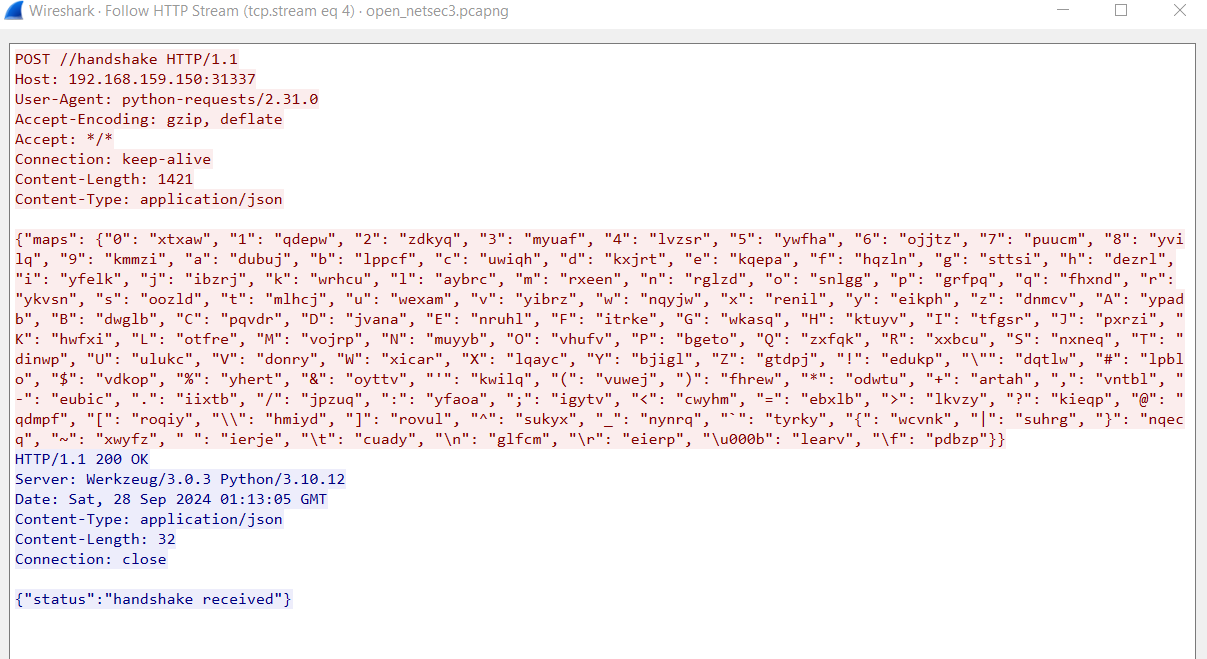The image size is (1207, 659).
Task: Click the 'User-Agent: python-requests/2.31.0' line
Action: point(166,99)
